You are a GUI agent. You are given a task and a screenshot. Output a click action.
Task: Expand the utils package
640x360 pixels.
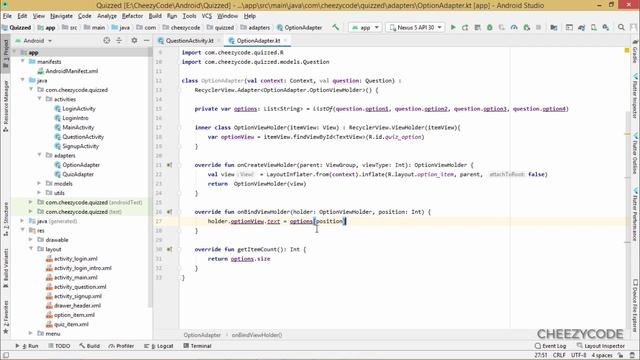click(40, 193)
